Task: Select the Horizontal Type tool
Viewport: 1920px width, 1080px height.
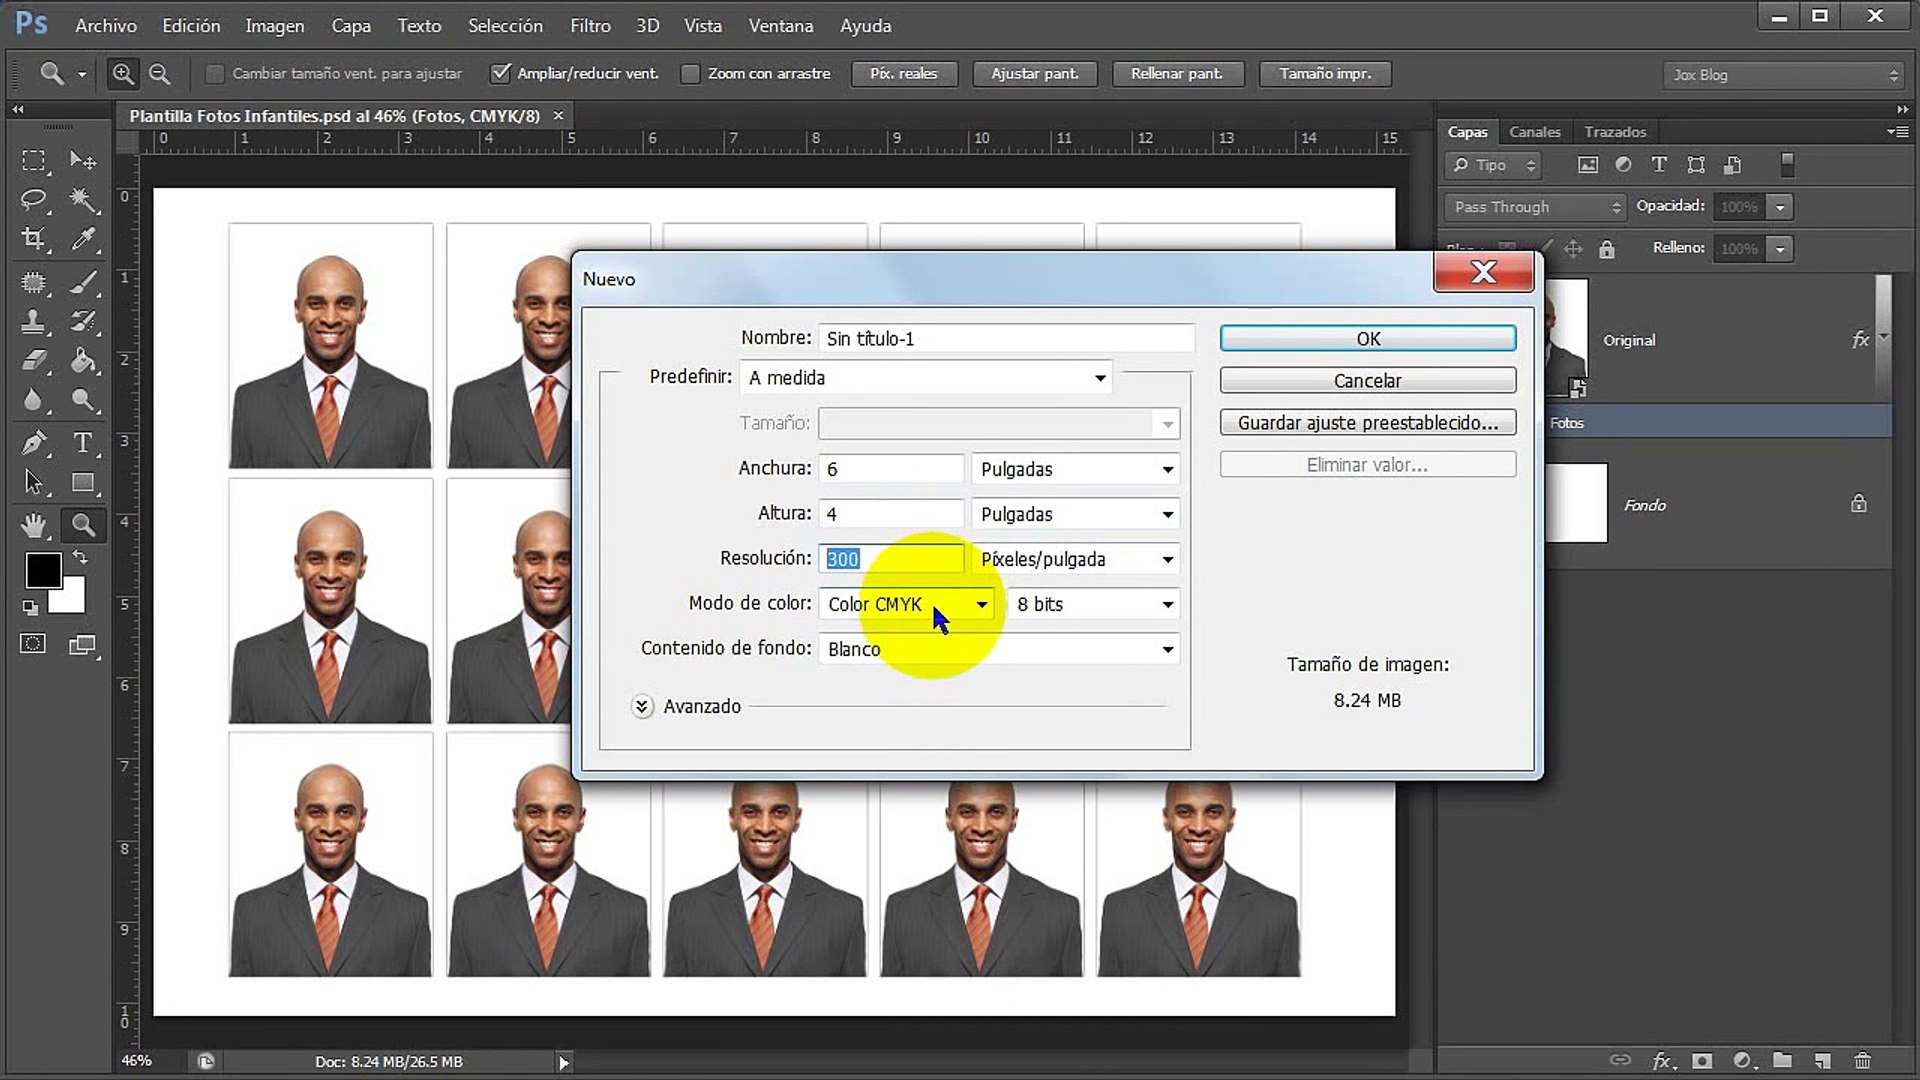Action: coord(83,442)
